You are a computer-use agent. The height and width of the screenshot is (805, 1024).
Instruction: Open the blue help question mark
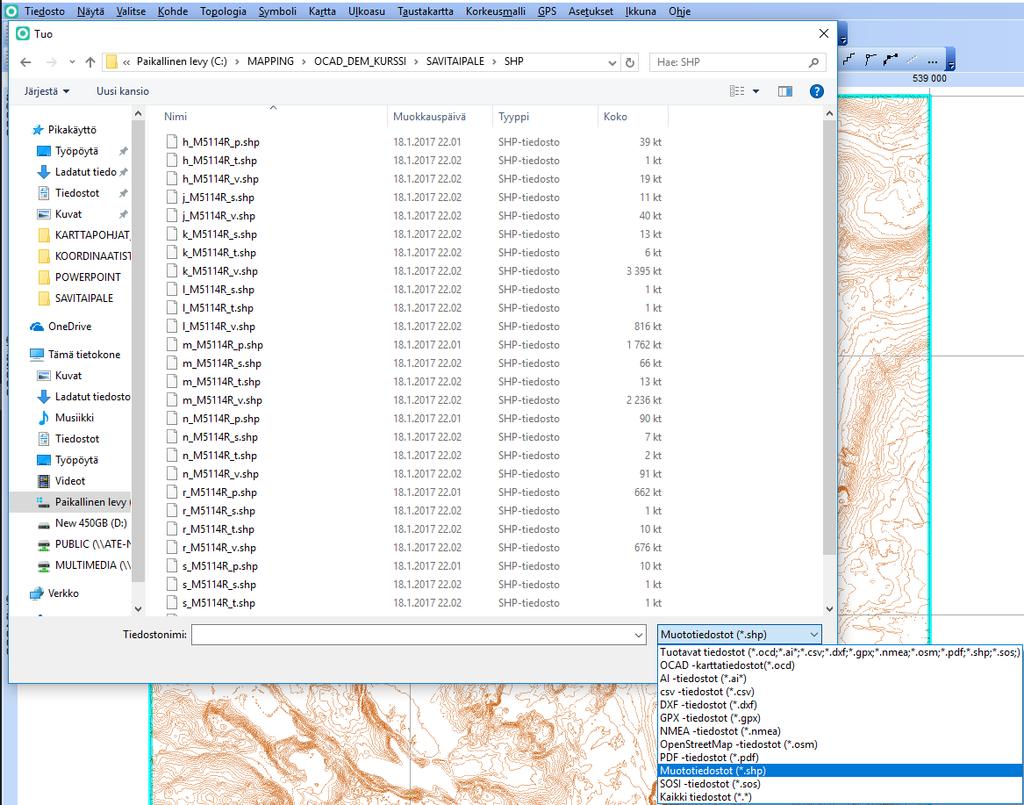(816, 91)
